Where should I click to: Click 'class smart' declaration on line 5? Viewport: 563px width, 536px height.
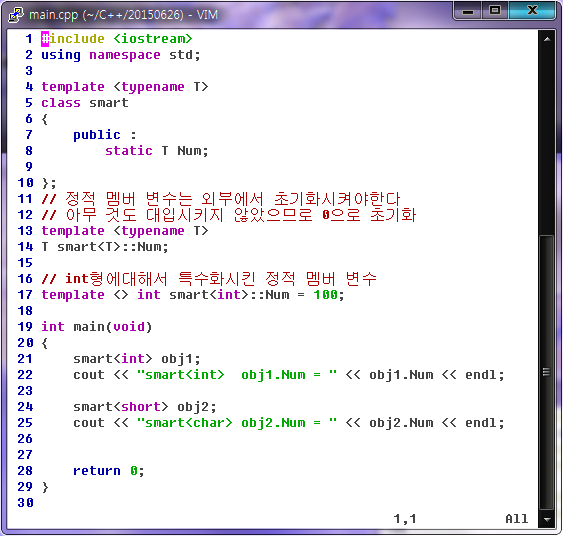(x=85, y=103)
